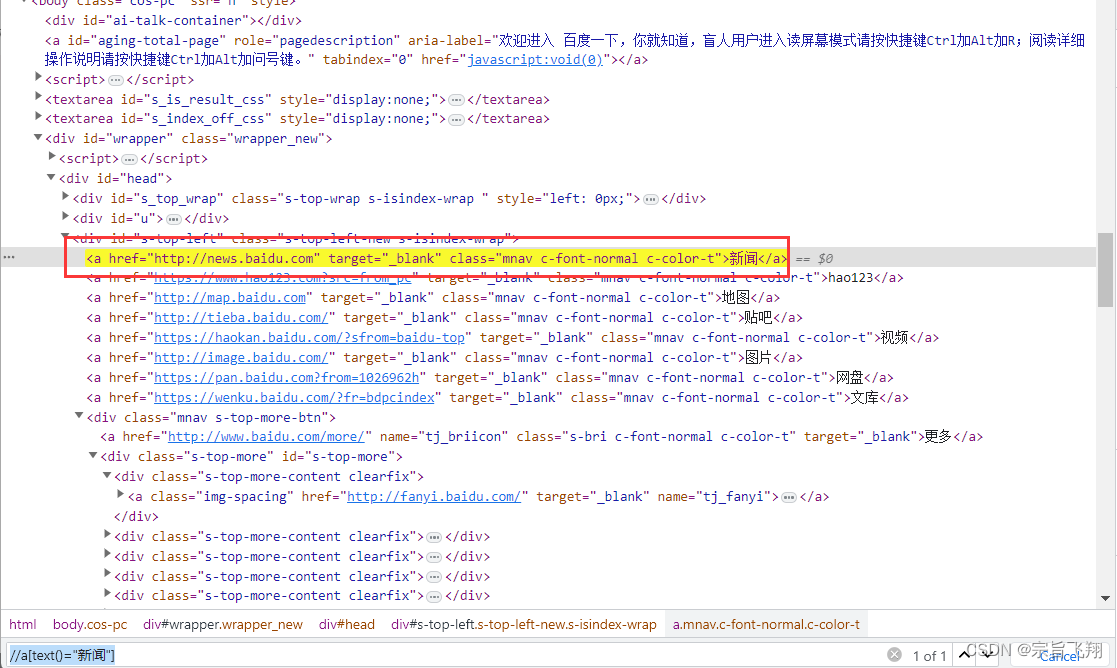
Task: Click the "1 of 1" match count
Action: point(929,656)
